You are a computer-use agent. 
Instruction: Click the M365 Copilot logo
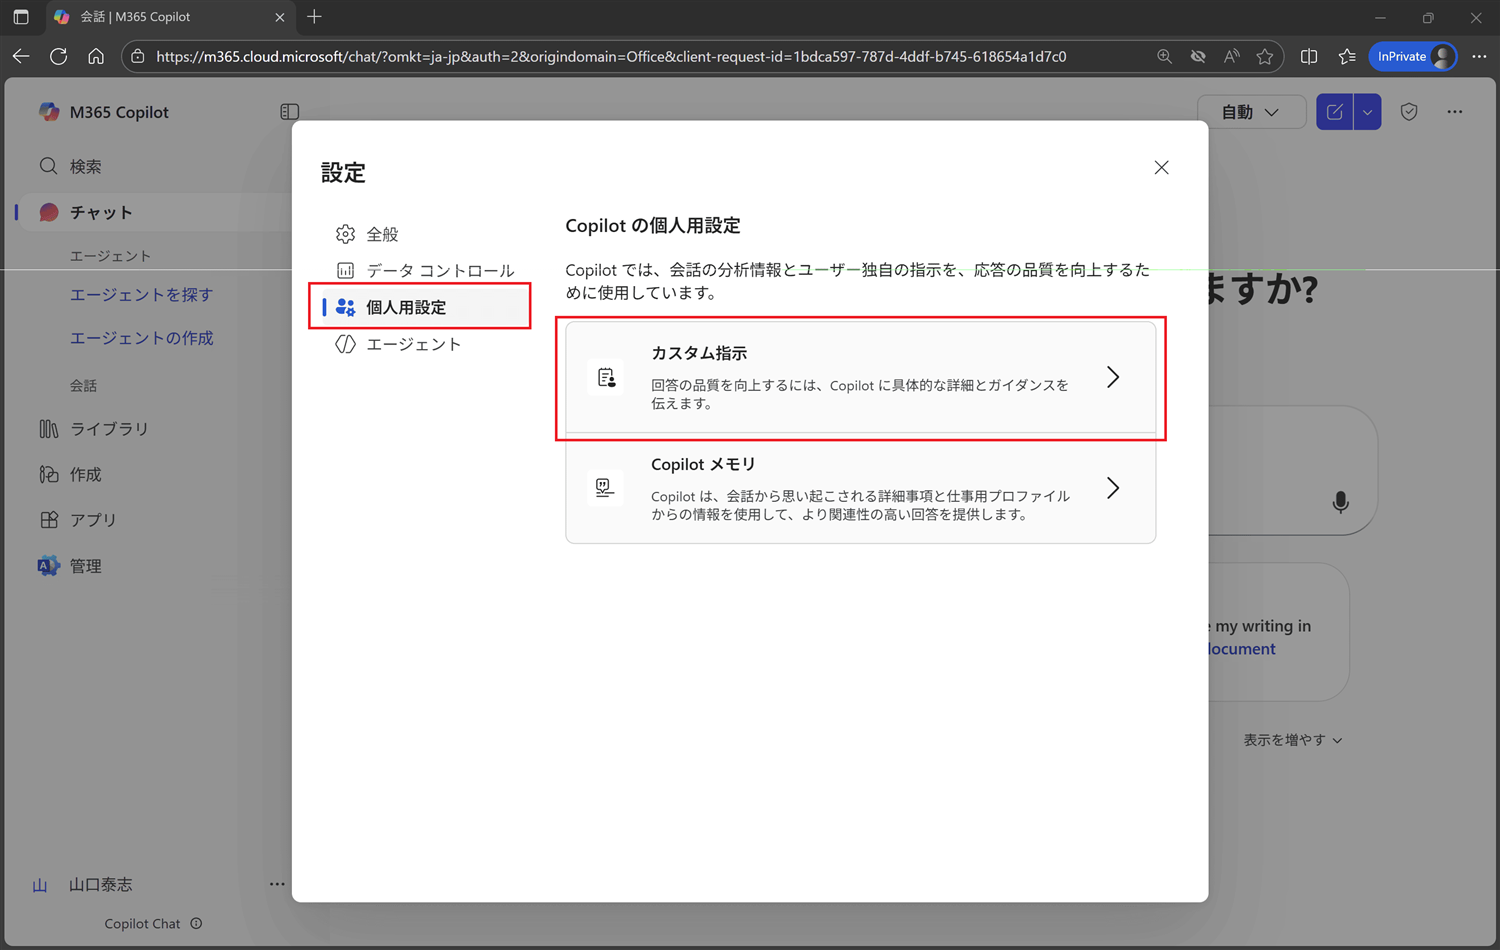(x=48, y=112)
